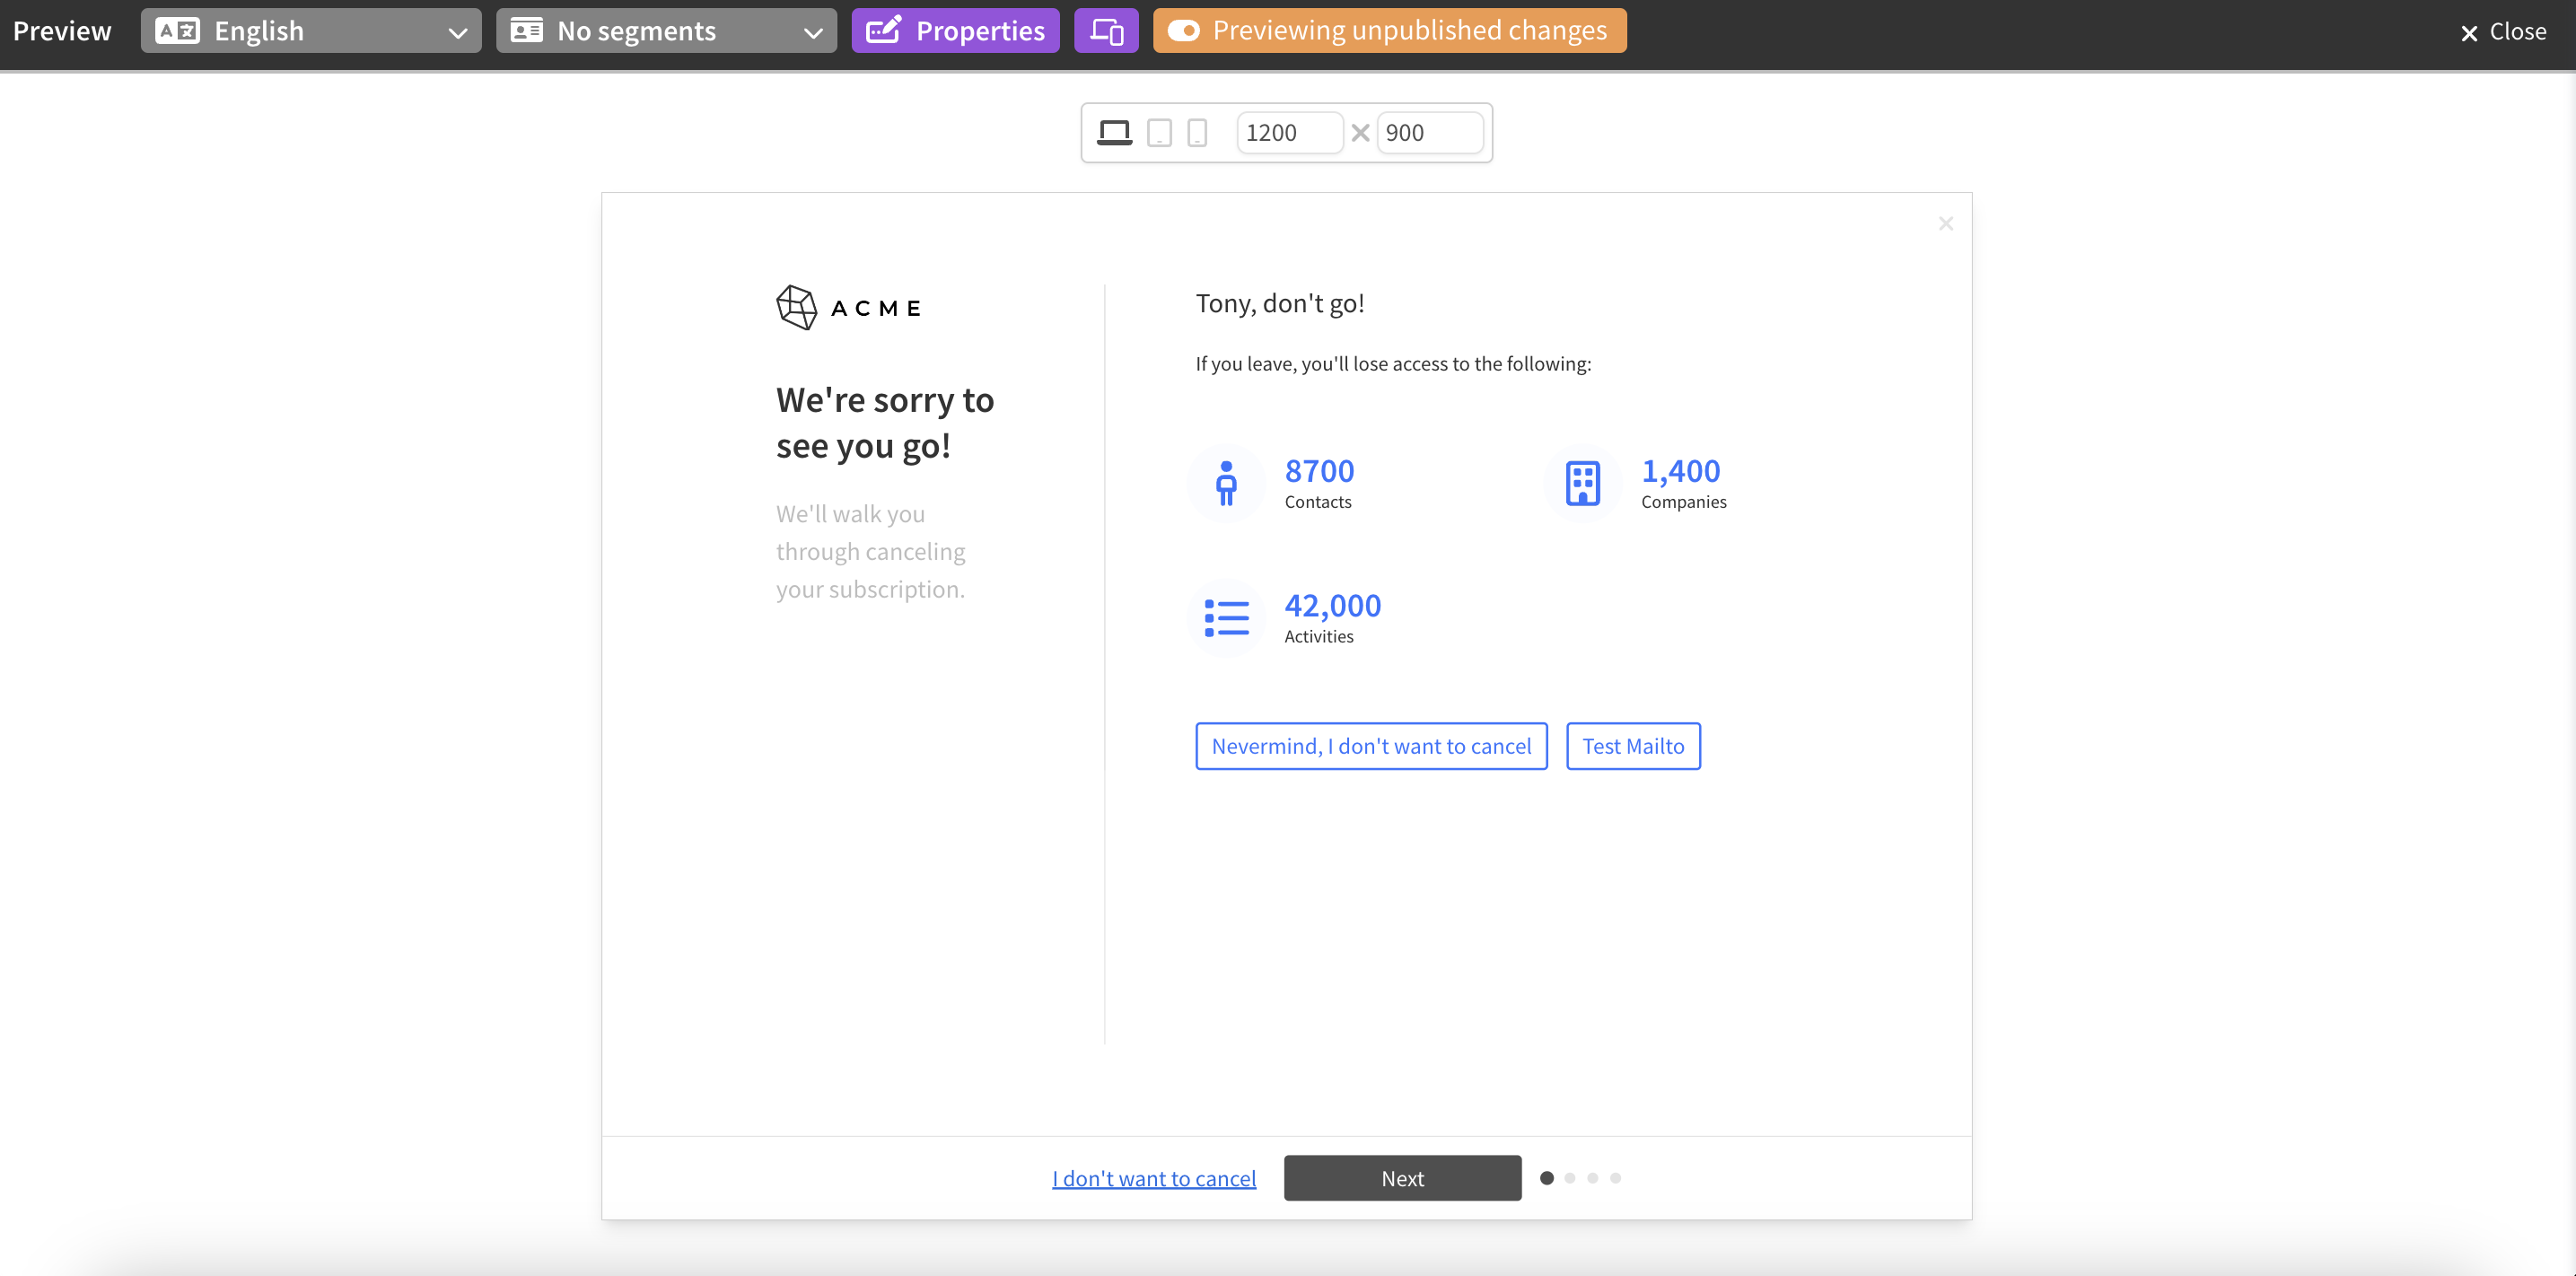This screenshot has height=1276, width=2576.
Task: Expand the language selector chevron
Action: click(458, 32)
